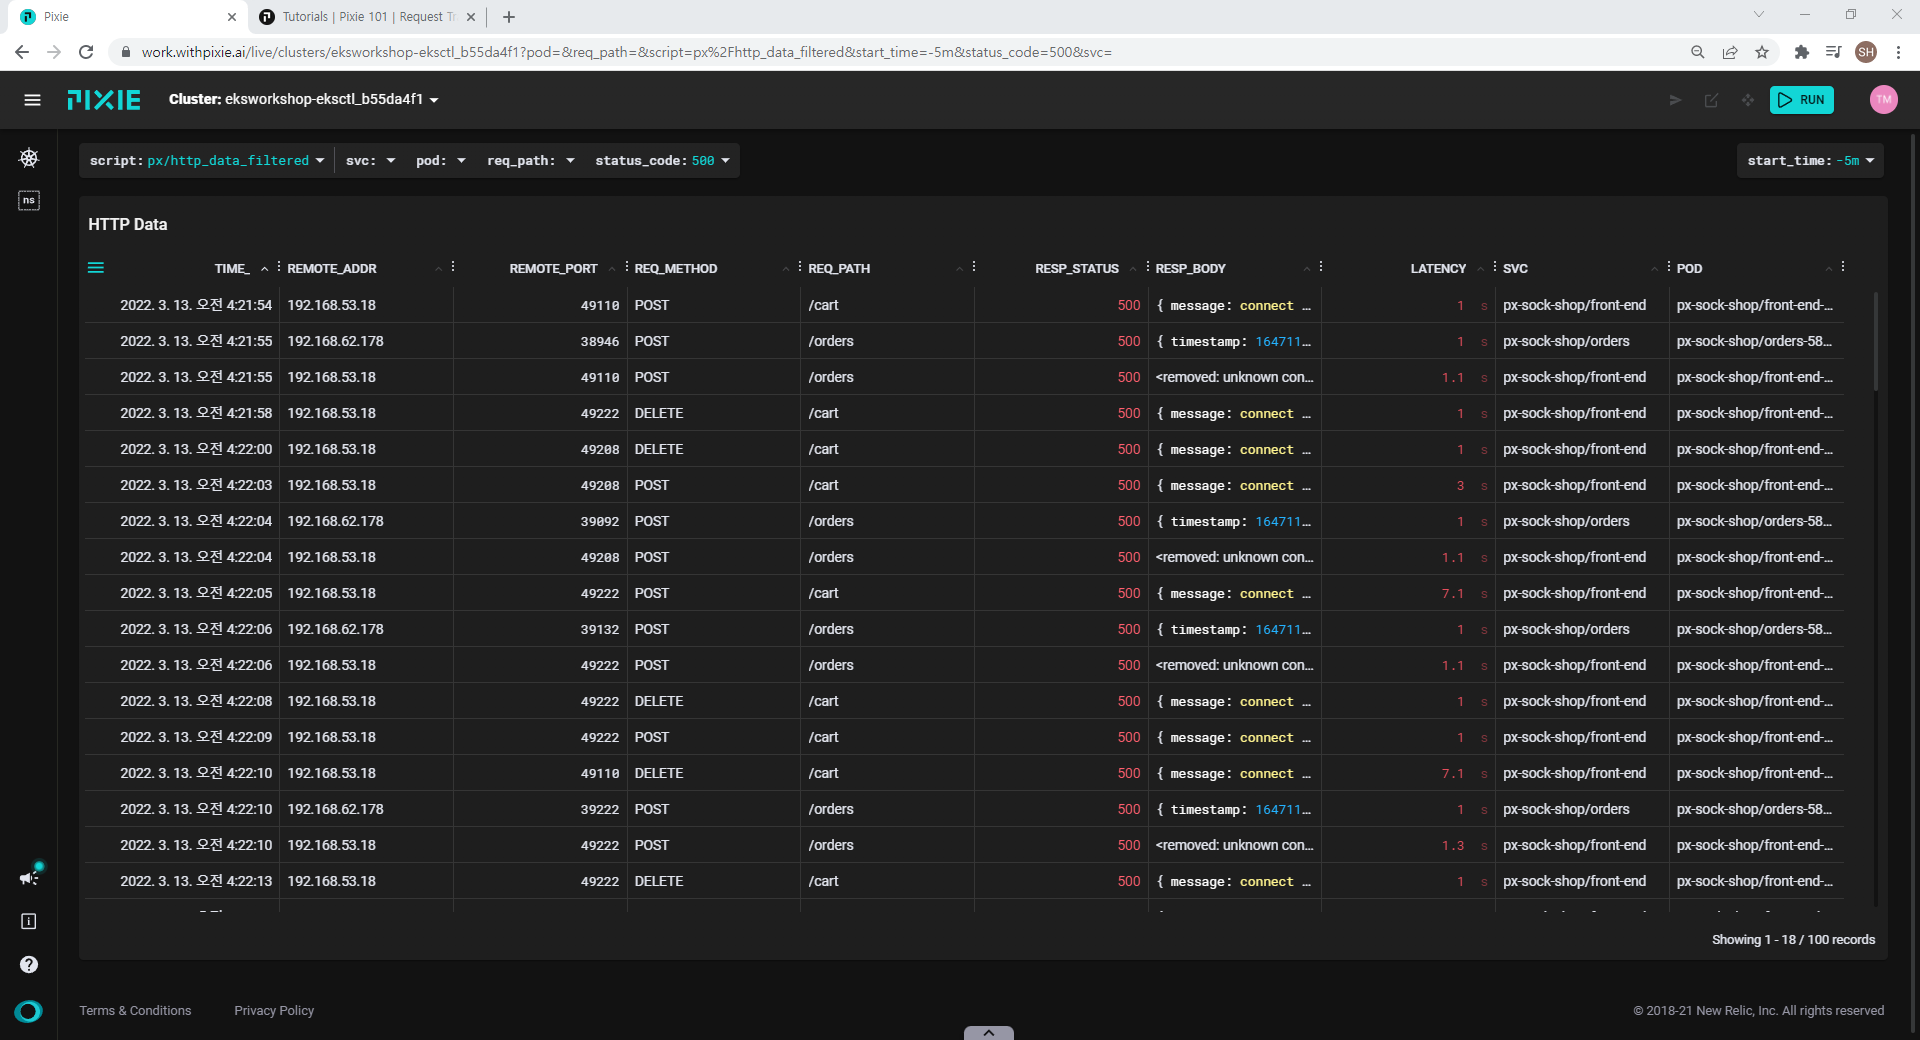Open the live chat bubble icon
The image size is (1920, 1040).
click(x=29, y=1011)
